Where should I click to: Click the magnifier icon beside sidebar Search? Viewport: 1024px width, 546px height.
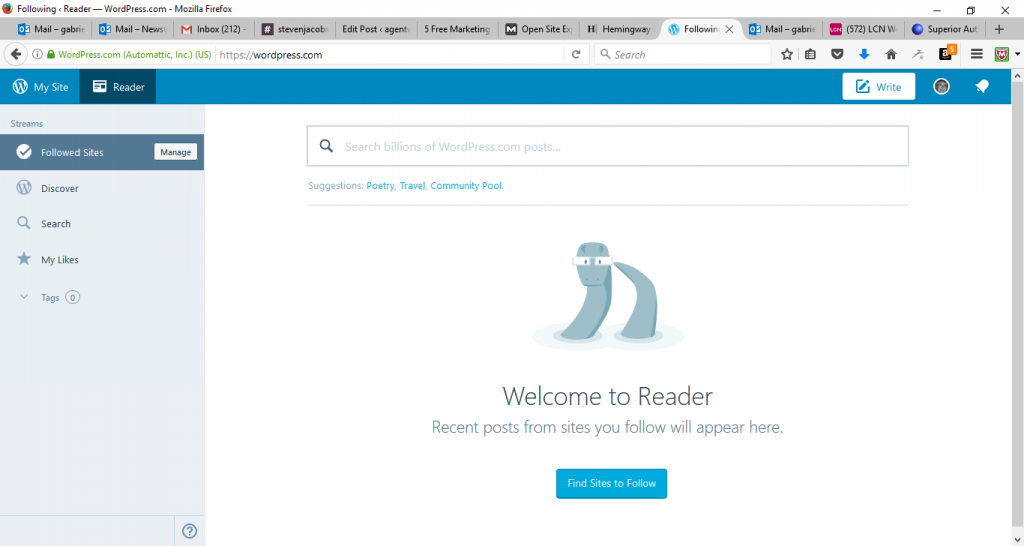[x=24, y=223]
